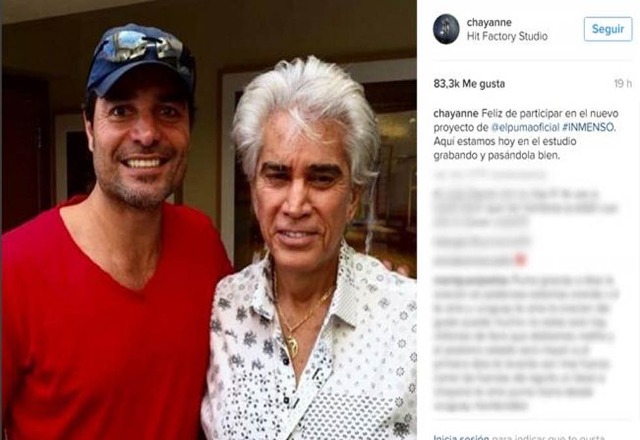Click the chayanne username in post header
The height and width of the screenshot is (440, 640).
pos(489,22)
